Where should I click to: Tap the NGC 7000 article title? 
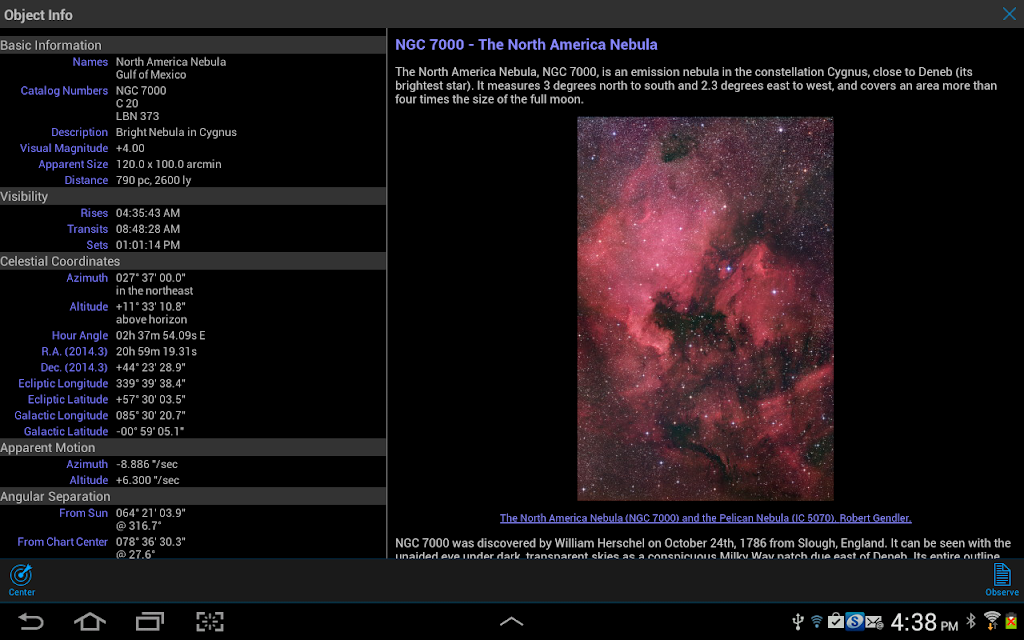click(526, 44)
